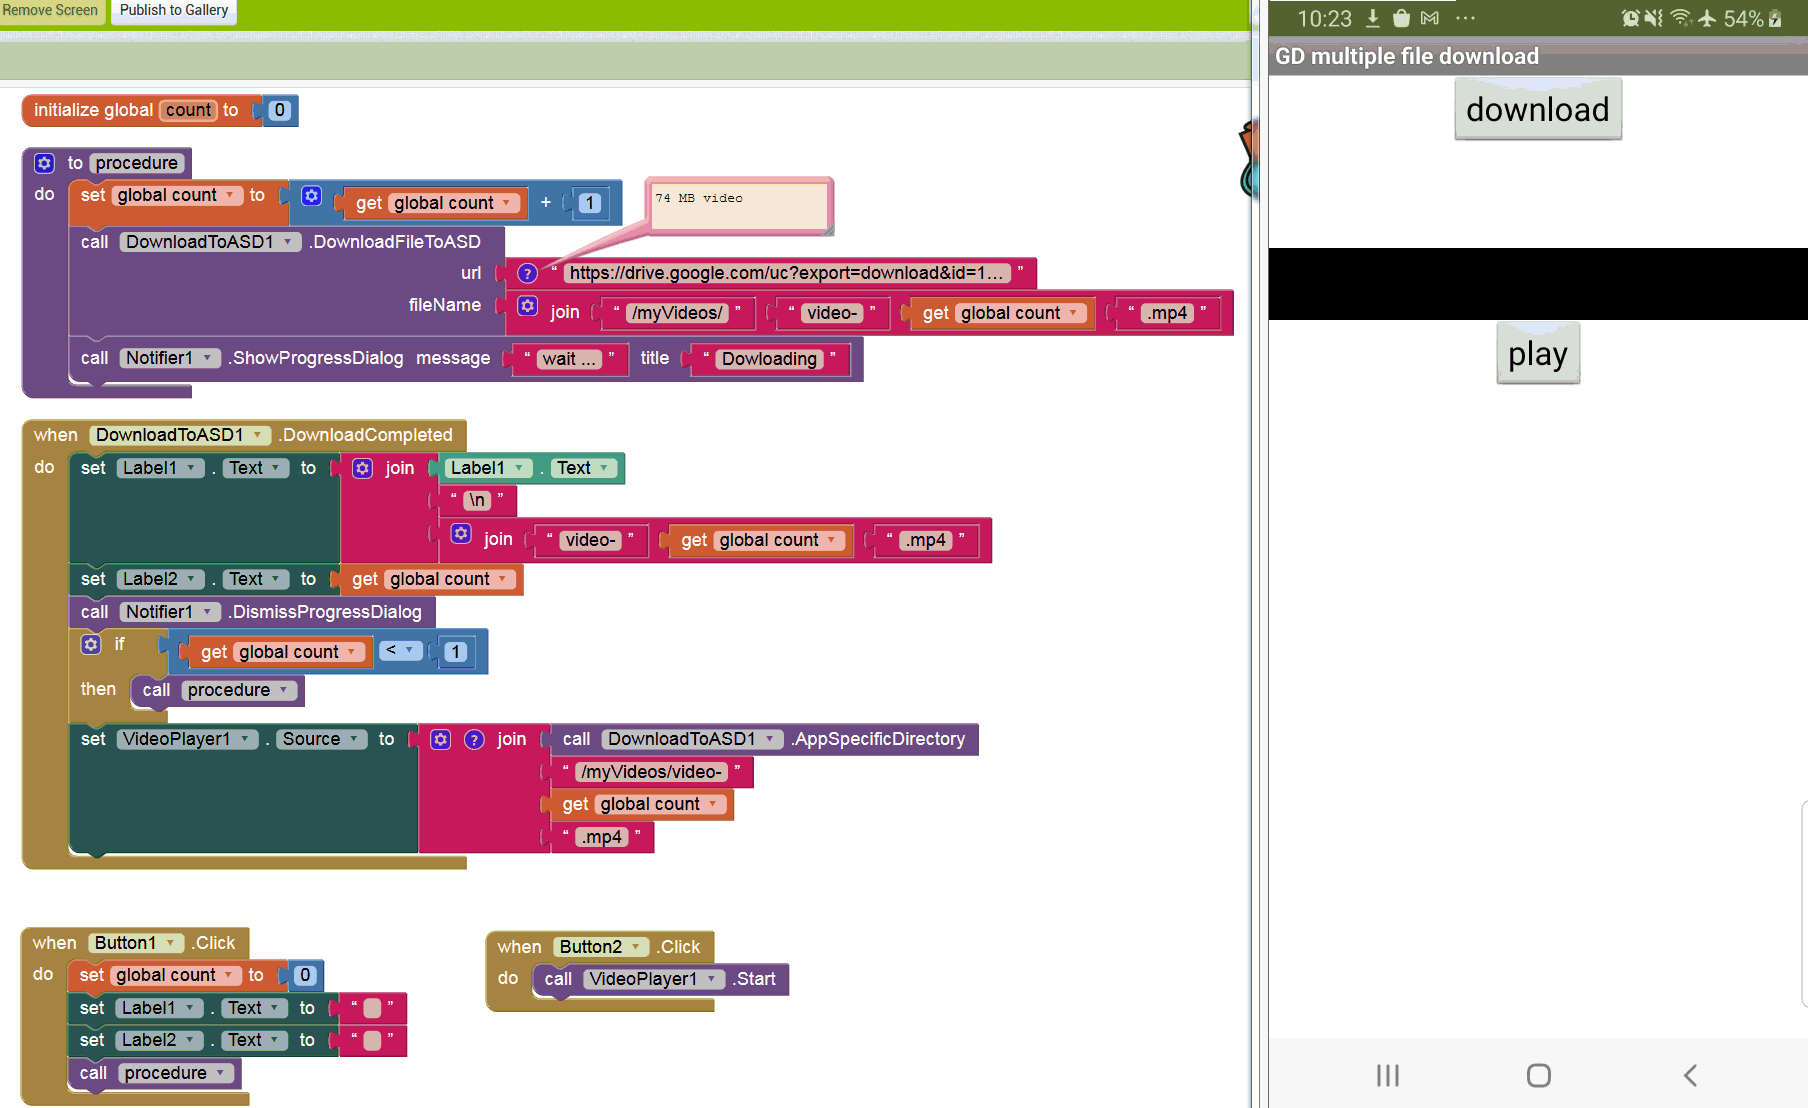
Task: Click the Remove Screen button
Action: click(x=50, y=11)
